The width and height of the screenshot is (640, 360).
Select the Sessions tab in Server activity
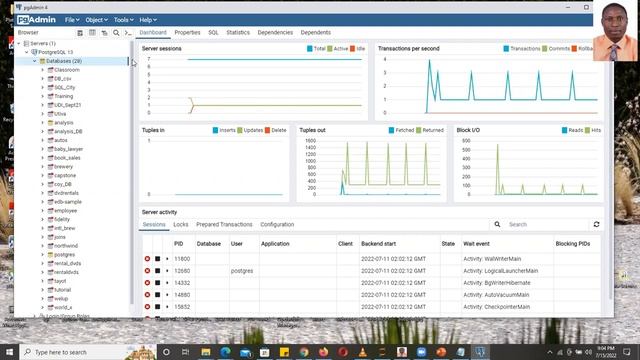[154, 224]
